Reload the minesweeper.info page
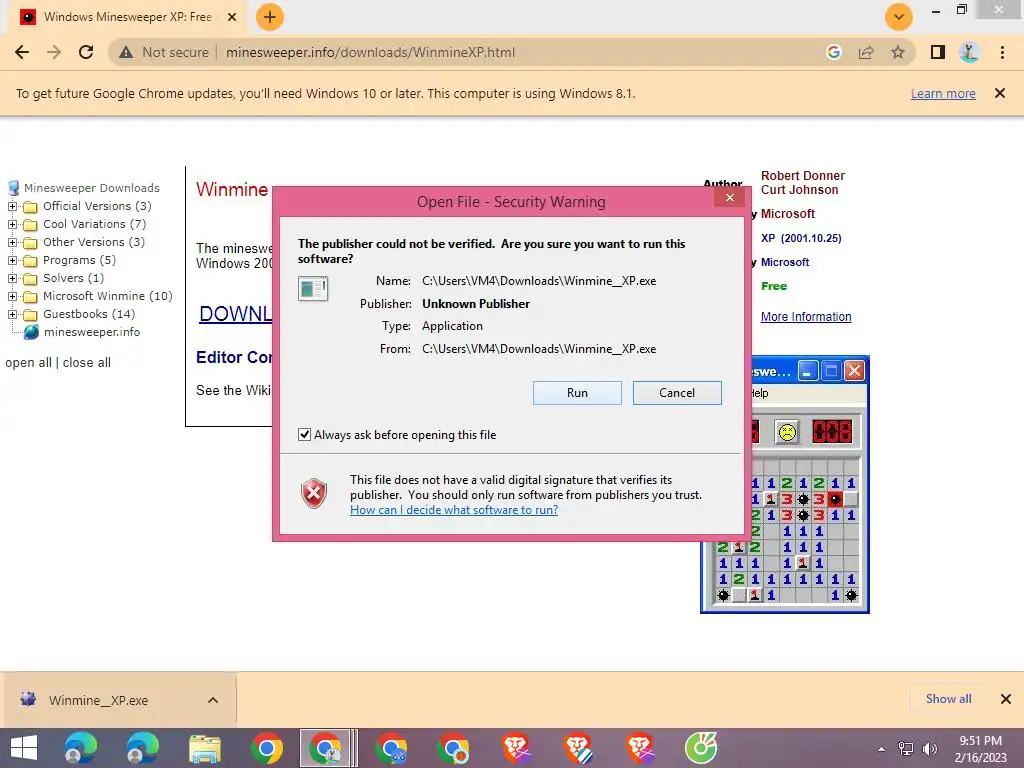 pyautogui.click(x=86, y=52)
